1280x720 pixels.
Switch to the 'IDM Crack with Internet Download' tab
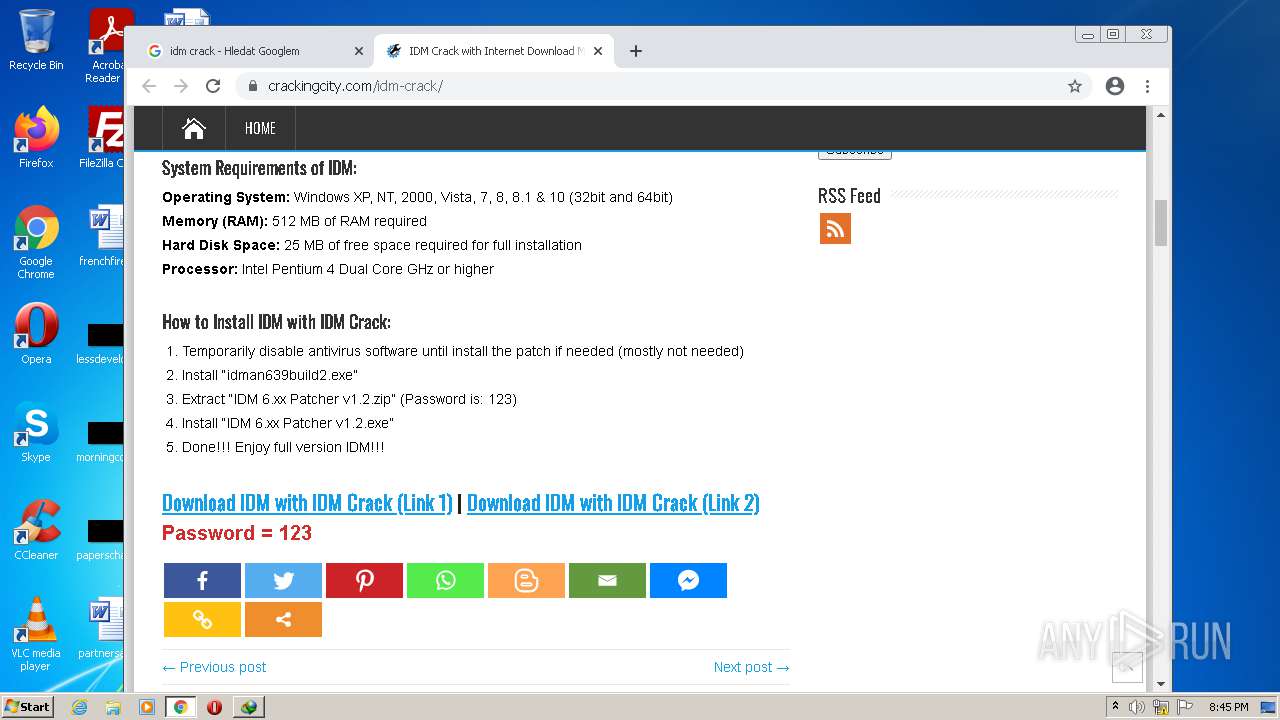(x=495, y=51)
